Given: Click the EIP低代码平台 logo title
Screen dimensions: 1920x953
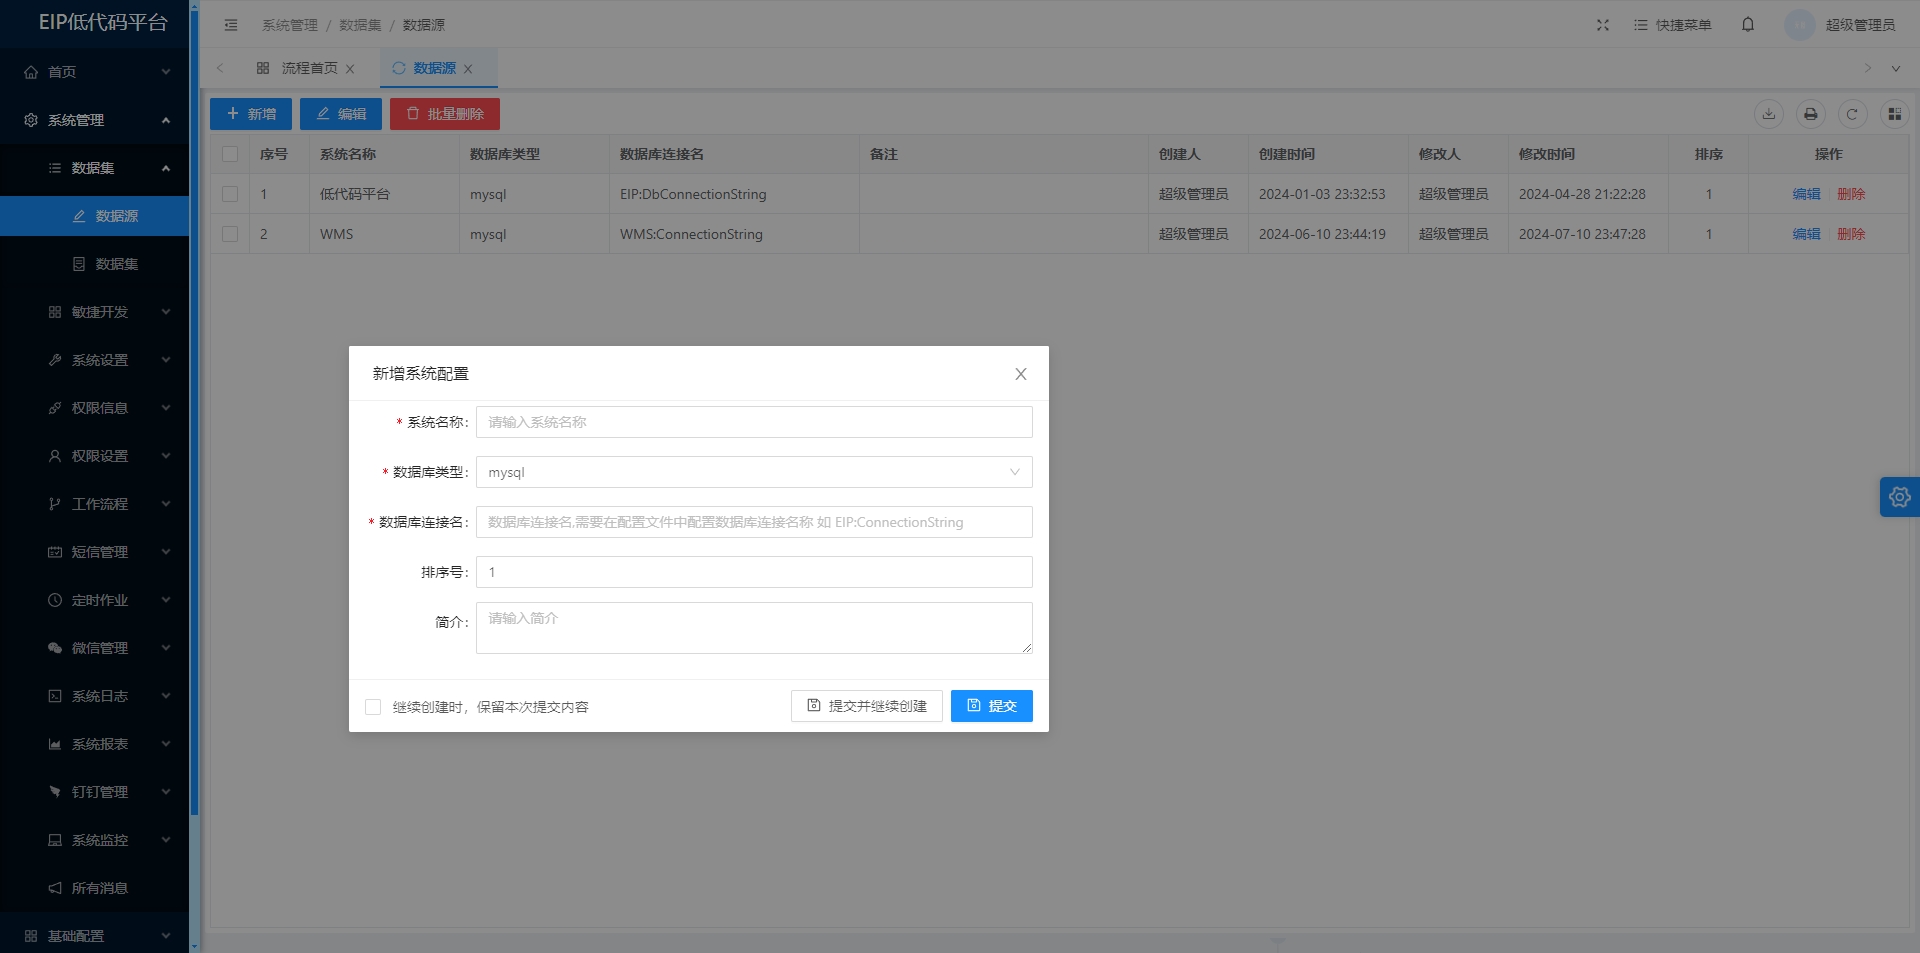Looking at the screenshot, I should click(x=103, y=22).
